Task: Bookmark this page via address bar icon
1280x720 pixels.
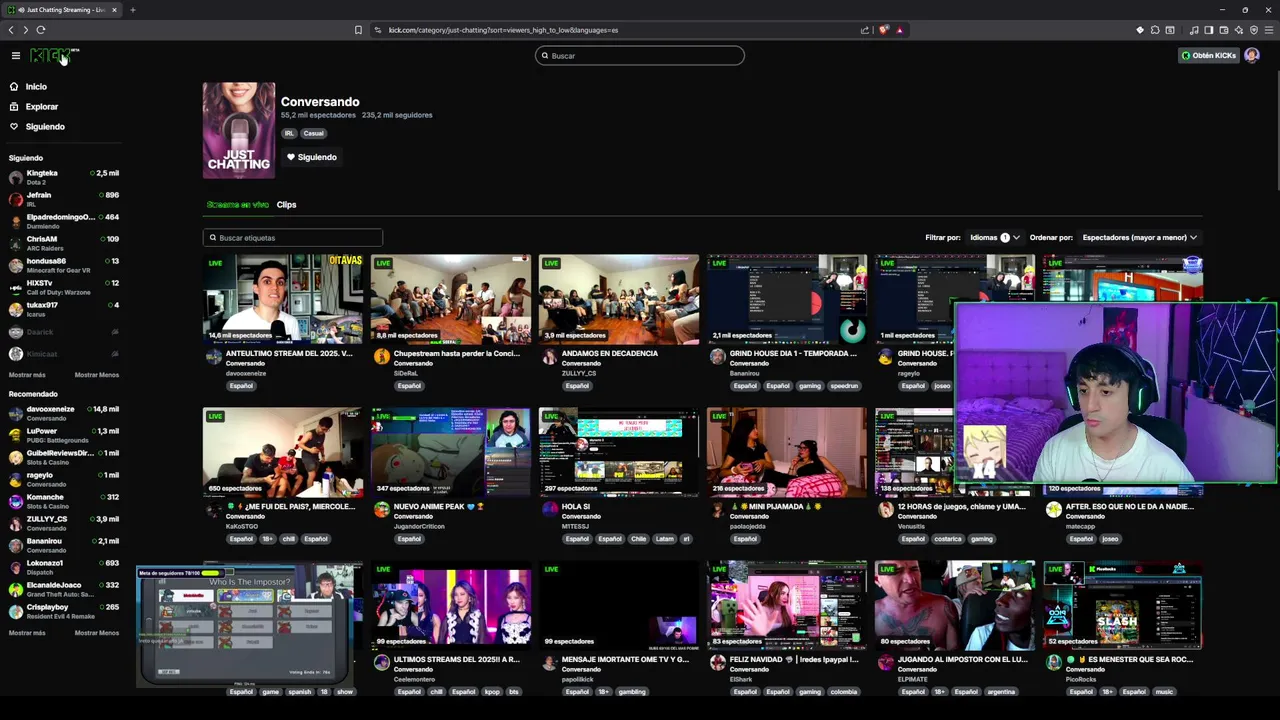Action: pyautogui.click(x=358, y=30)
